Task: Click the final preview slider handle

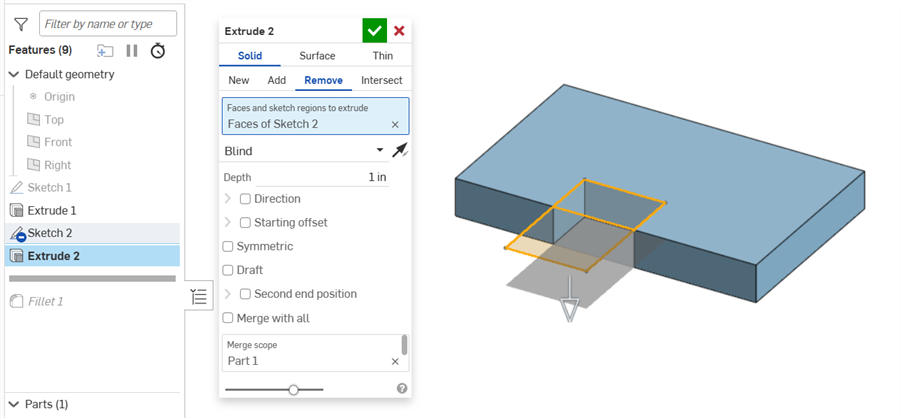Action: coord(293,389)
